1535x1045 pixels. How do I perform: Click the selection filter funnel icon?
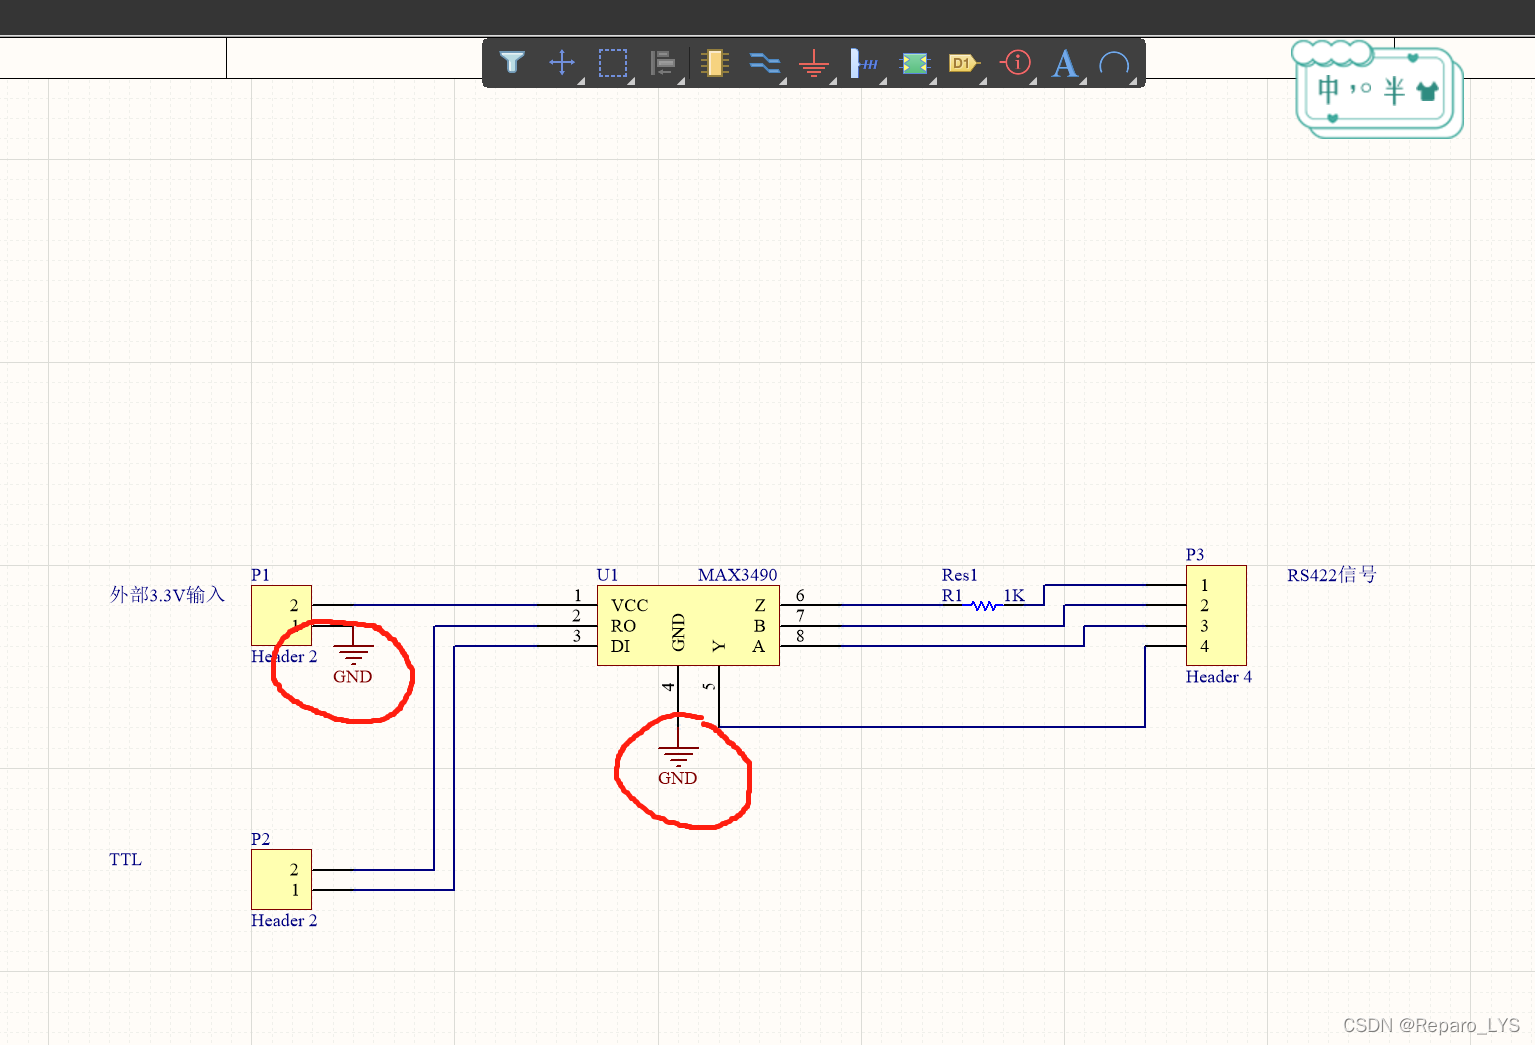pos(512,63)
